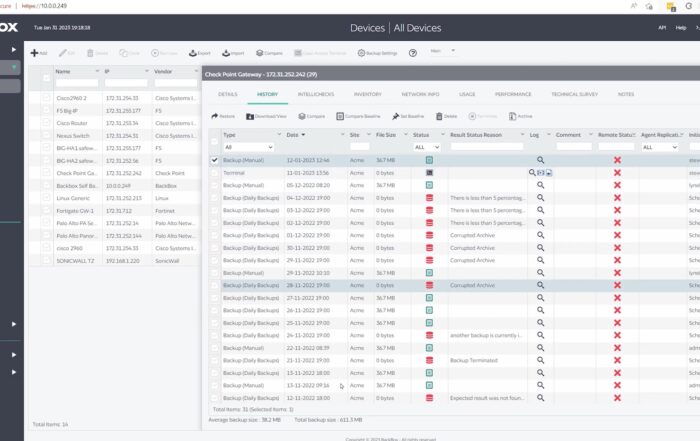
Task: Click the Name filter input field
Action: click(x=77, y=83)
